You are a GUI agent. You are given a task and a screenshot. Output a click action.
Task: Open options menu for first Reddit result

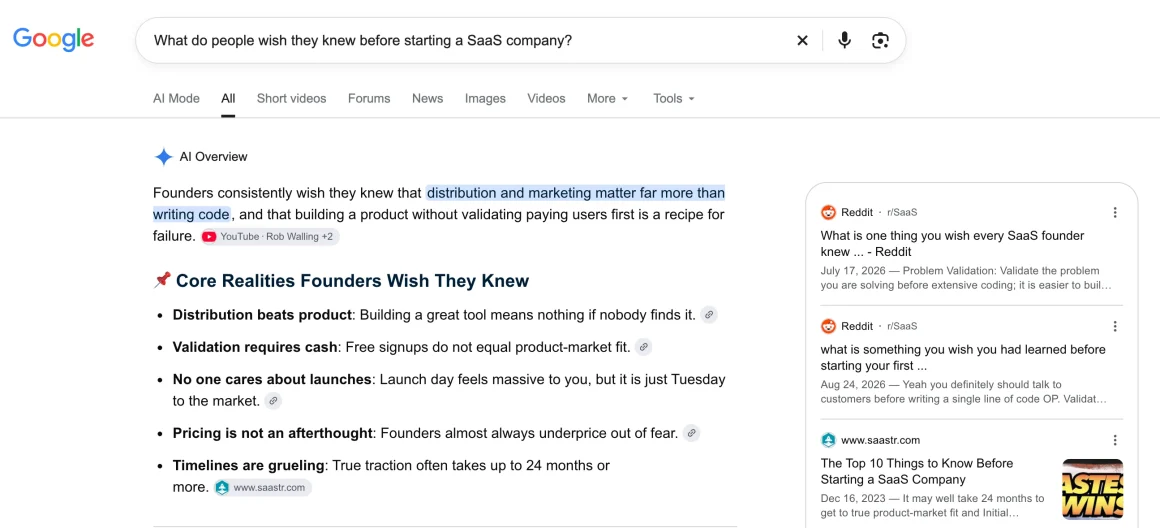point(1115,212)
